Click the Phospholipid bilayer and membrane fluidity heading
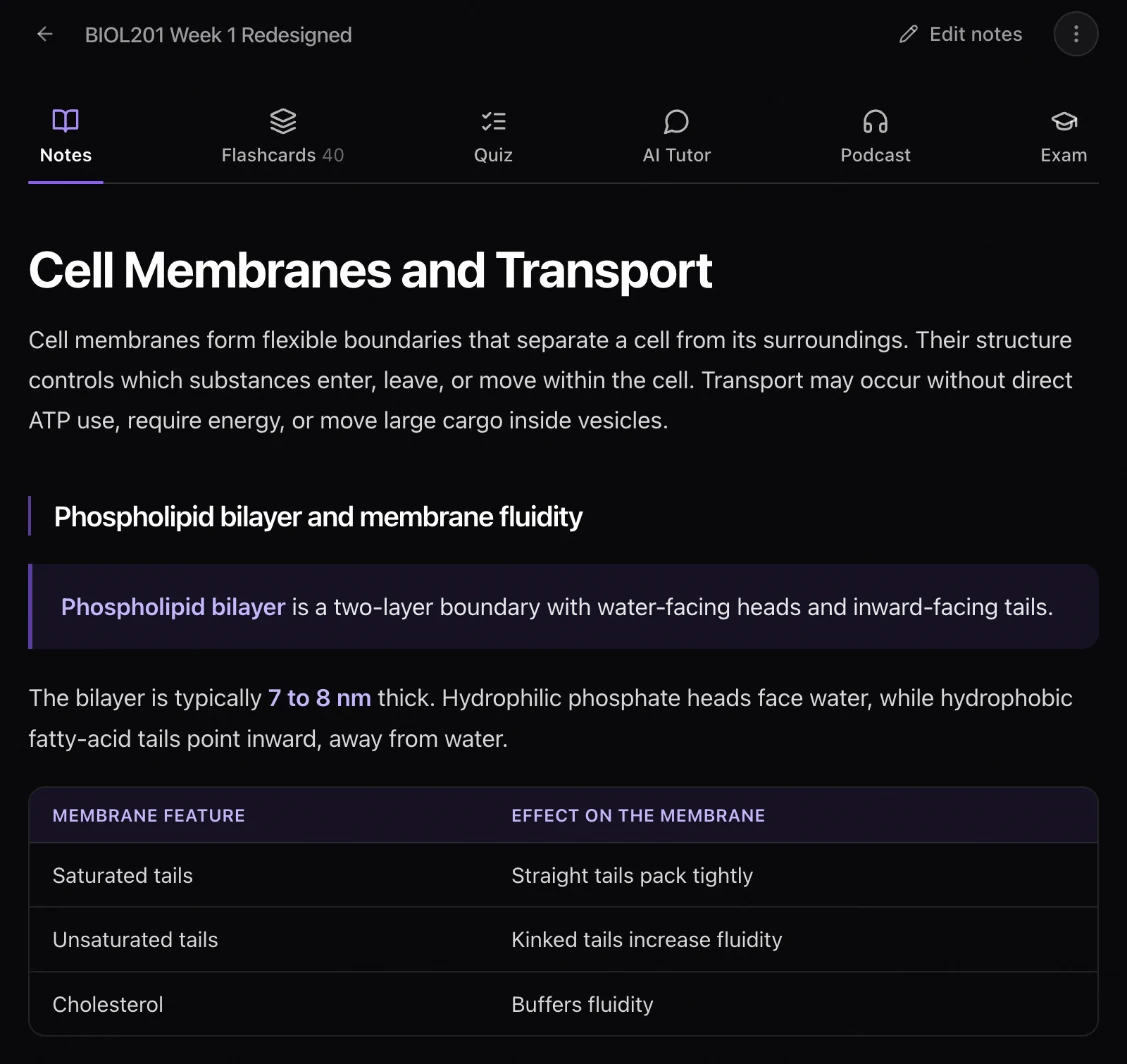The image size is (1127, 1064). click(x=318, y=516)
